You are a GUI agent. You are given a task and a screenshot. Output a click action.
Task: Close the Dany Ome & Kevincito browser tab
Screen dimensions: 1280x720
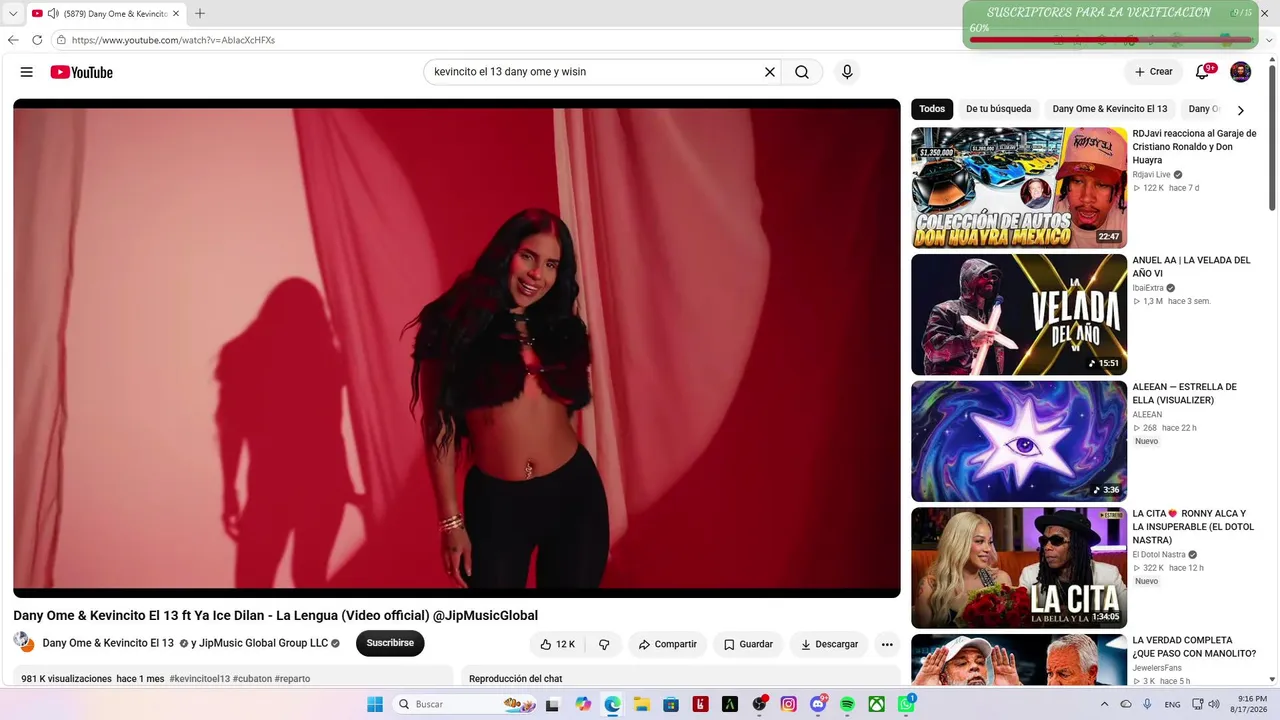pyautogui.click(x=177, y=13)
